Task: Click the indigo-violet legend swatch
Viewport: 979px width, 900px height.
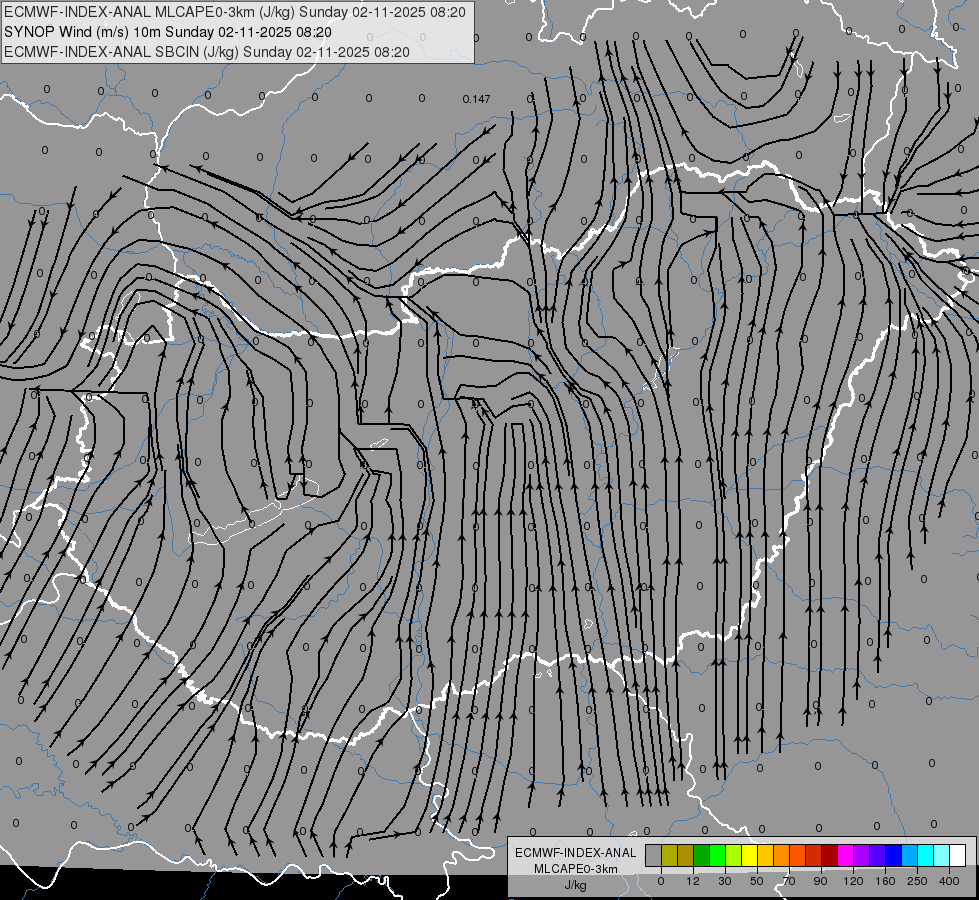Action: [x=878, y=855]
